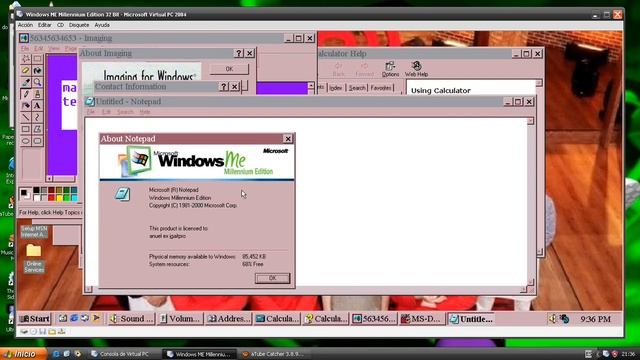
Task: Open the Ayuda menu in Virtual PC
Action: click(x=102, y=25)
